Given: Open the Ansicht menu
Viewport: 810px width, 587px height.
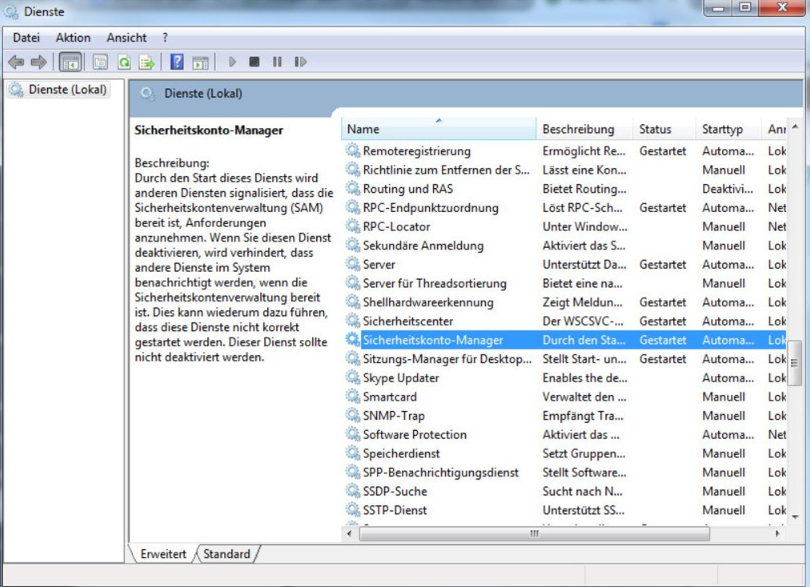Looking at the screenshot, I should [x=127, y=38].
